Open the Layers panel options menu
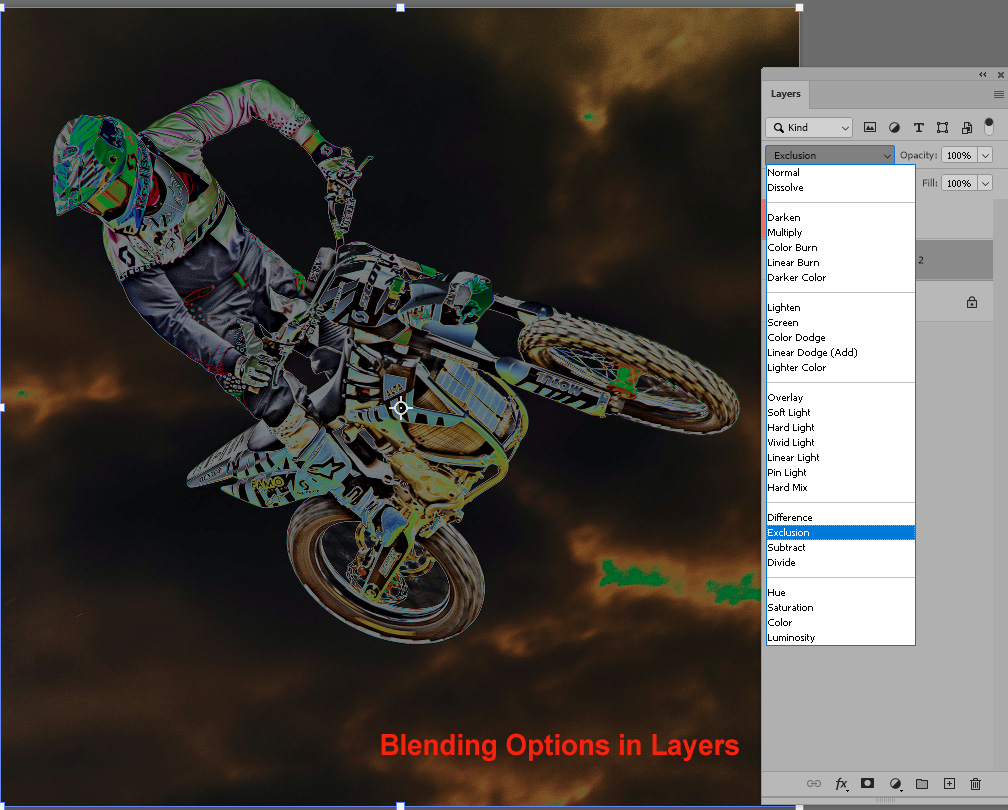 point(998,94)
